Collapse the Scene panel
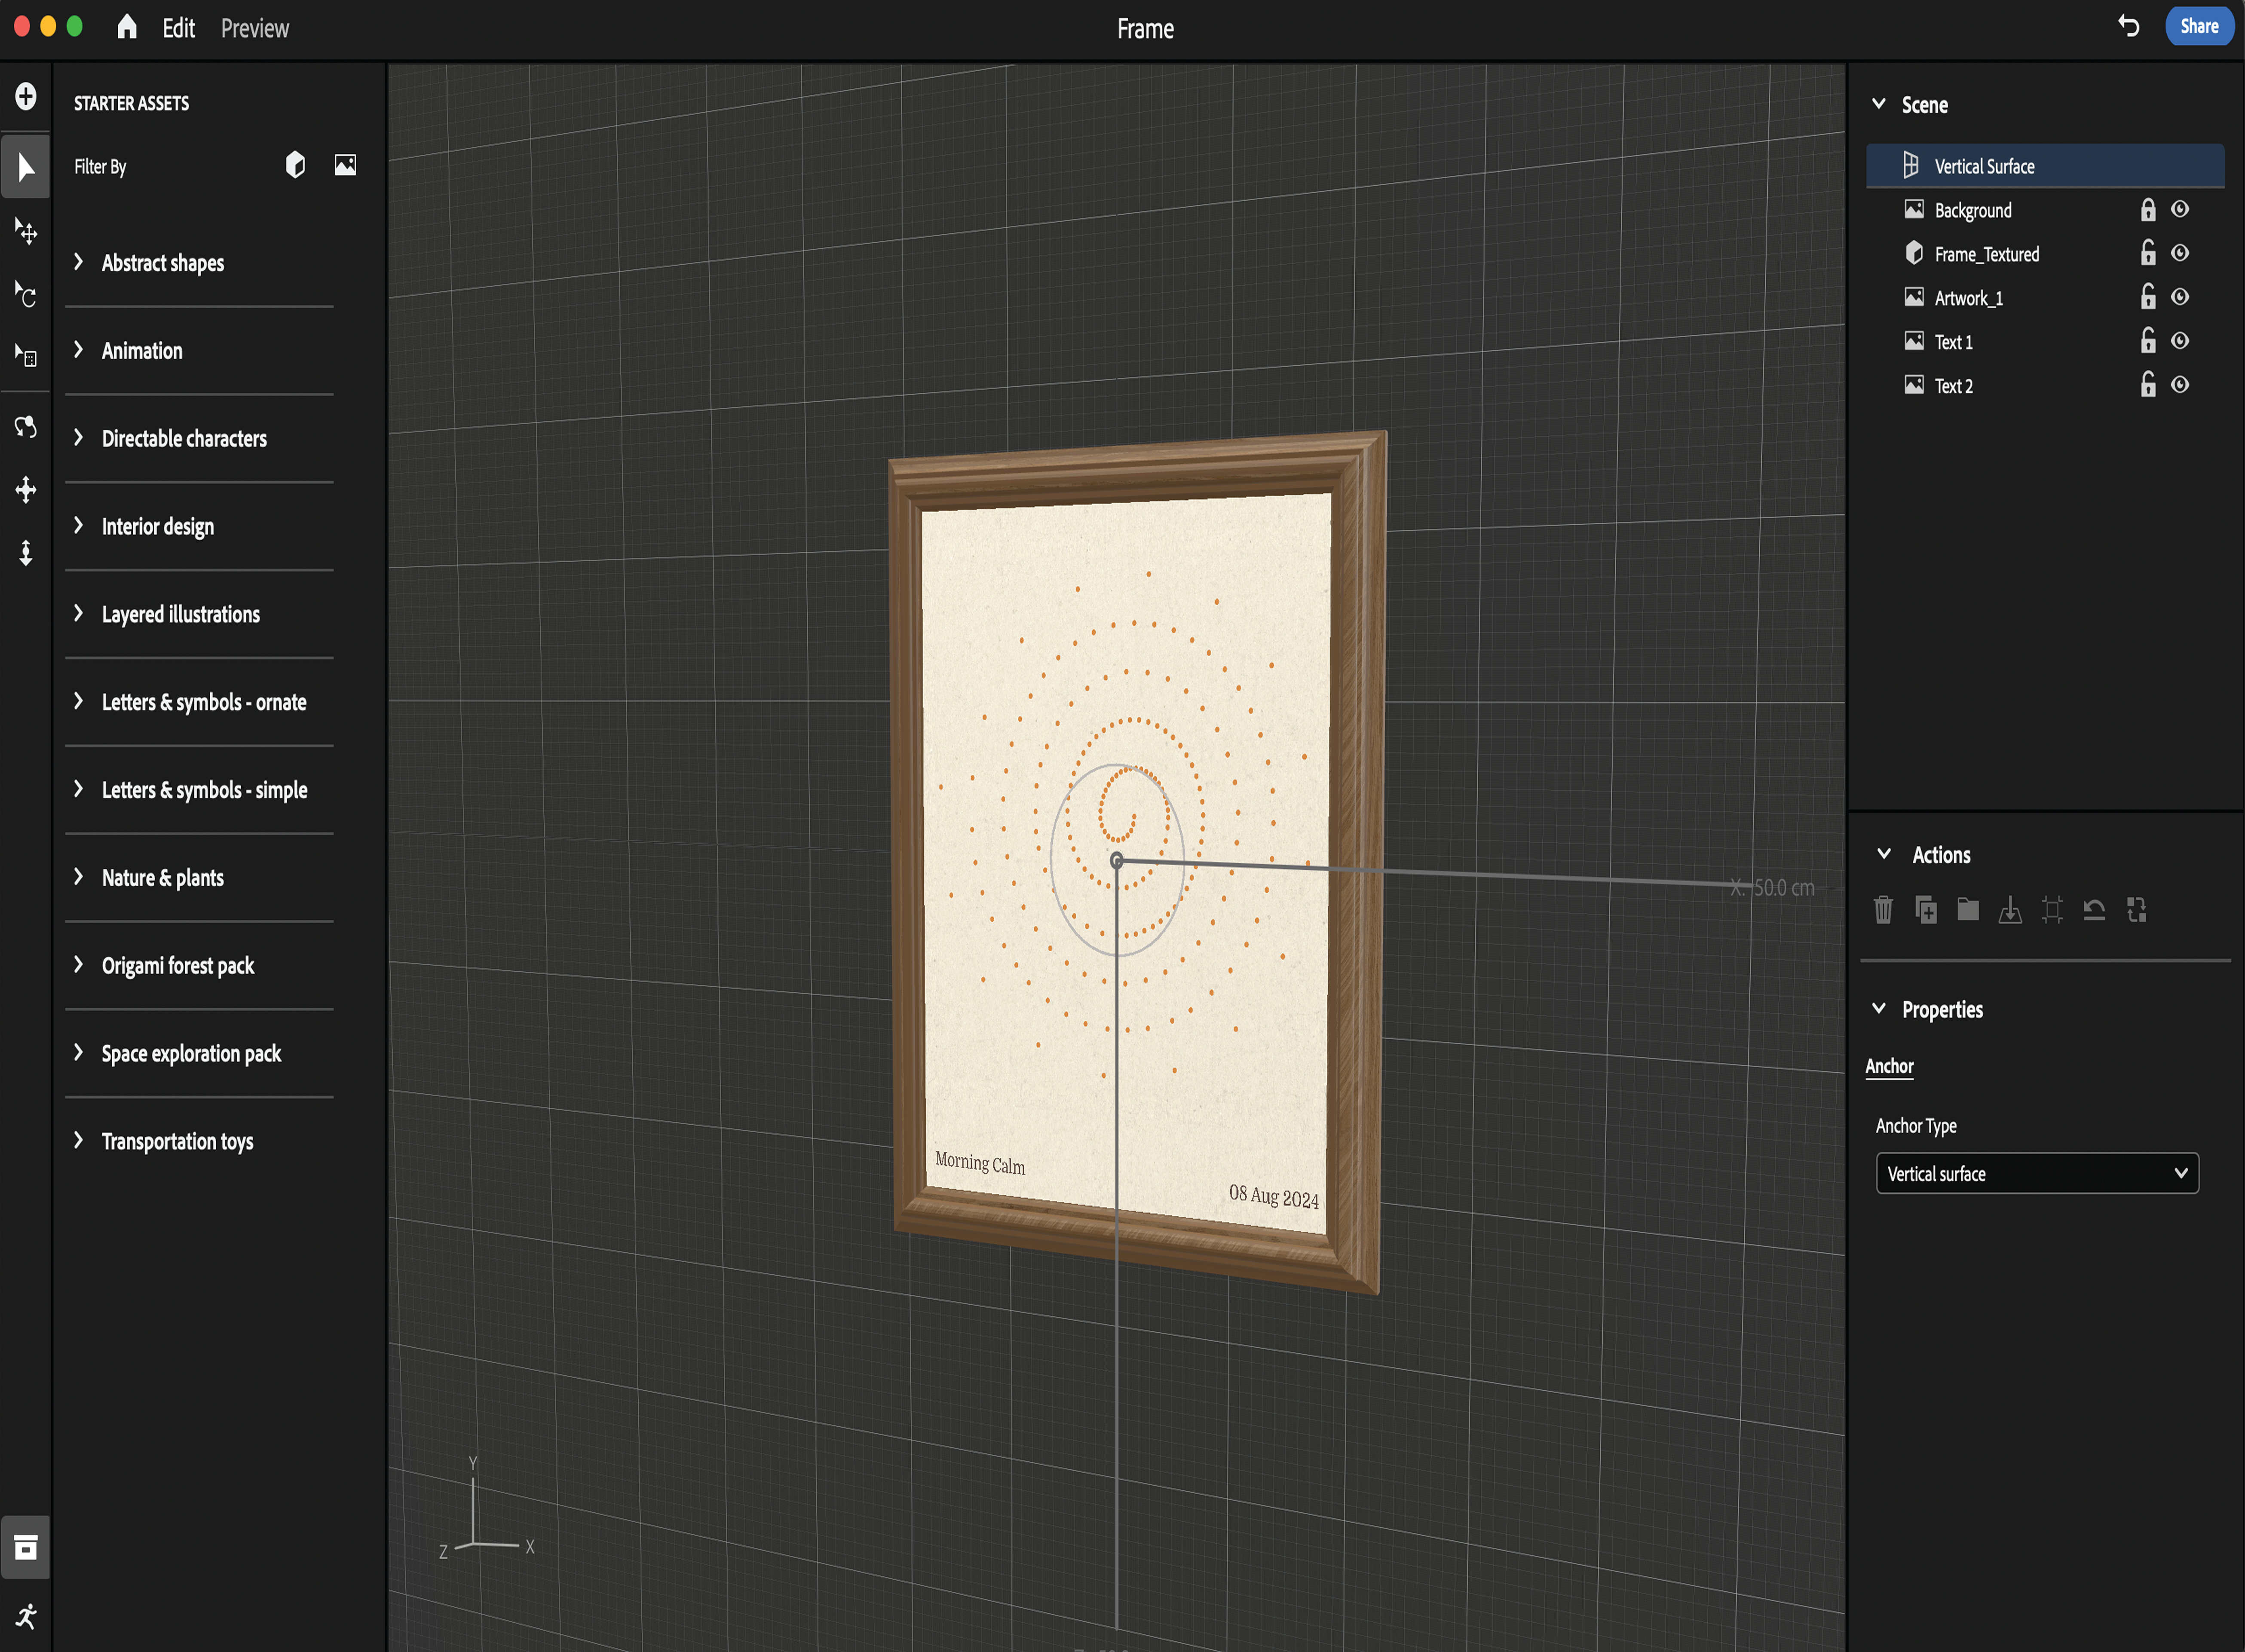Viewport: 2245px width, 1652px height. click(x=1878, y=104)
